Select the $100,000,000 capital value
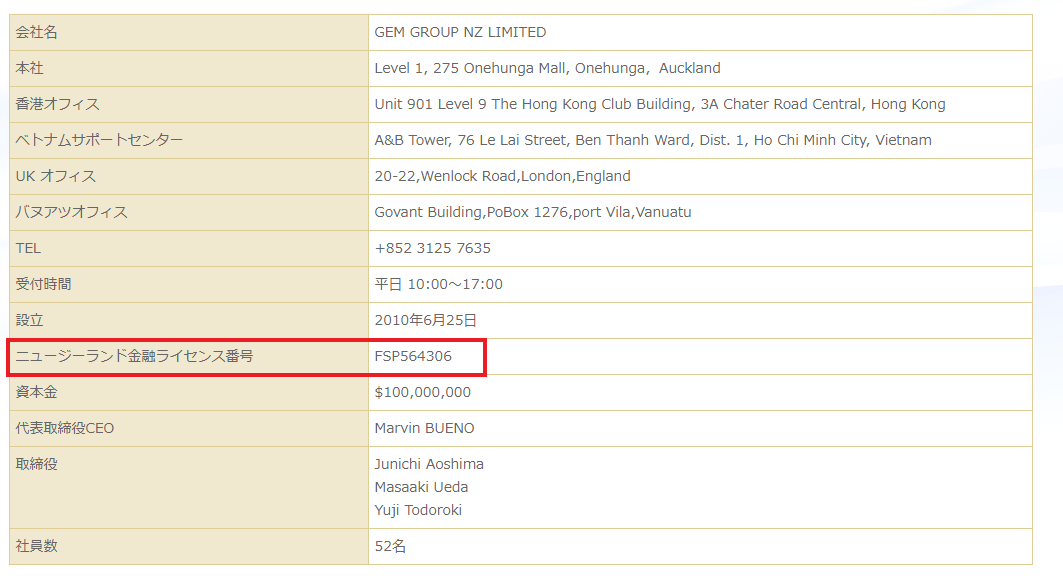 click(422, 392)
